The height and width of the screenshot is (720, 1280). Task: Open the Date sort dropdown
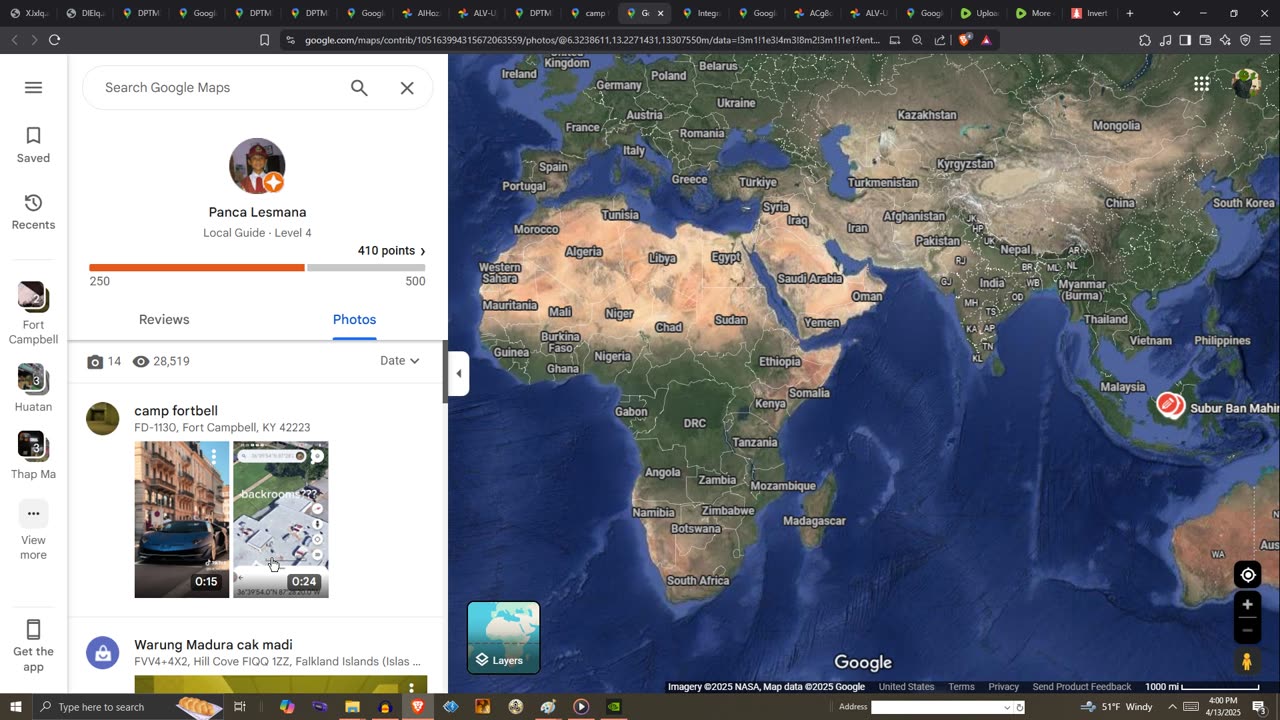[x=400, y=361]
